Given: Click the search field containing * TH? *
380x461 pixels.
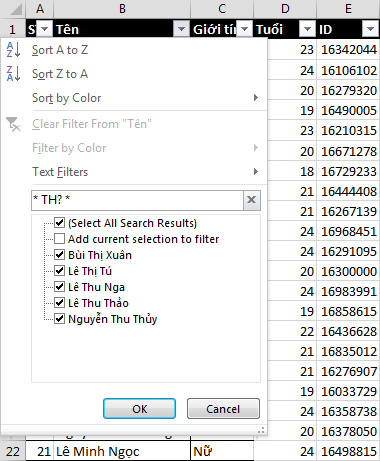Looking at the screenshot, I should (x=137, y=200).
